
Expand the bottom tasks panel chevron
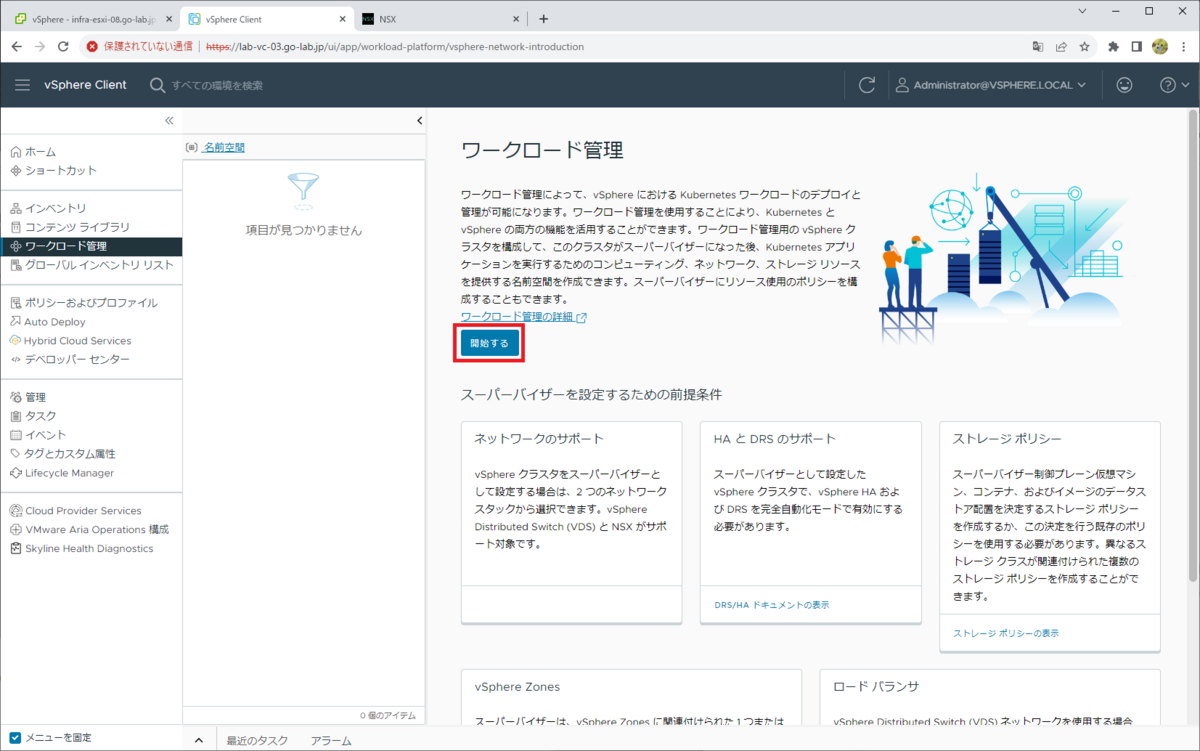198,740
